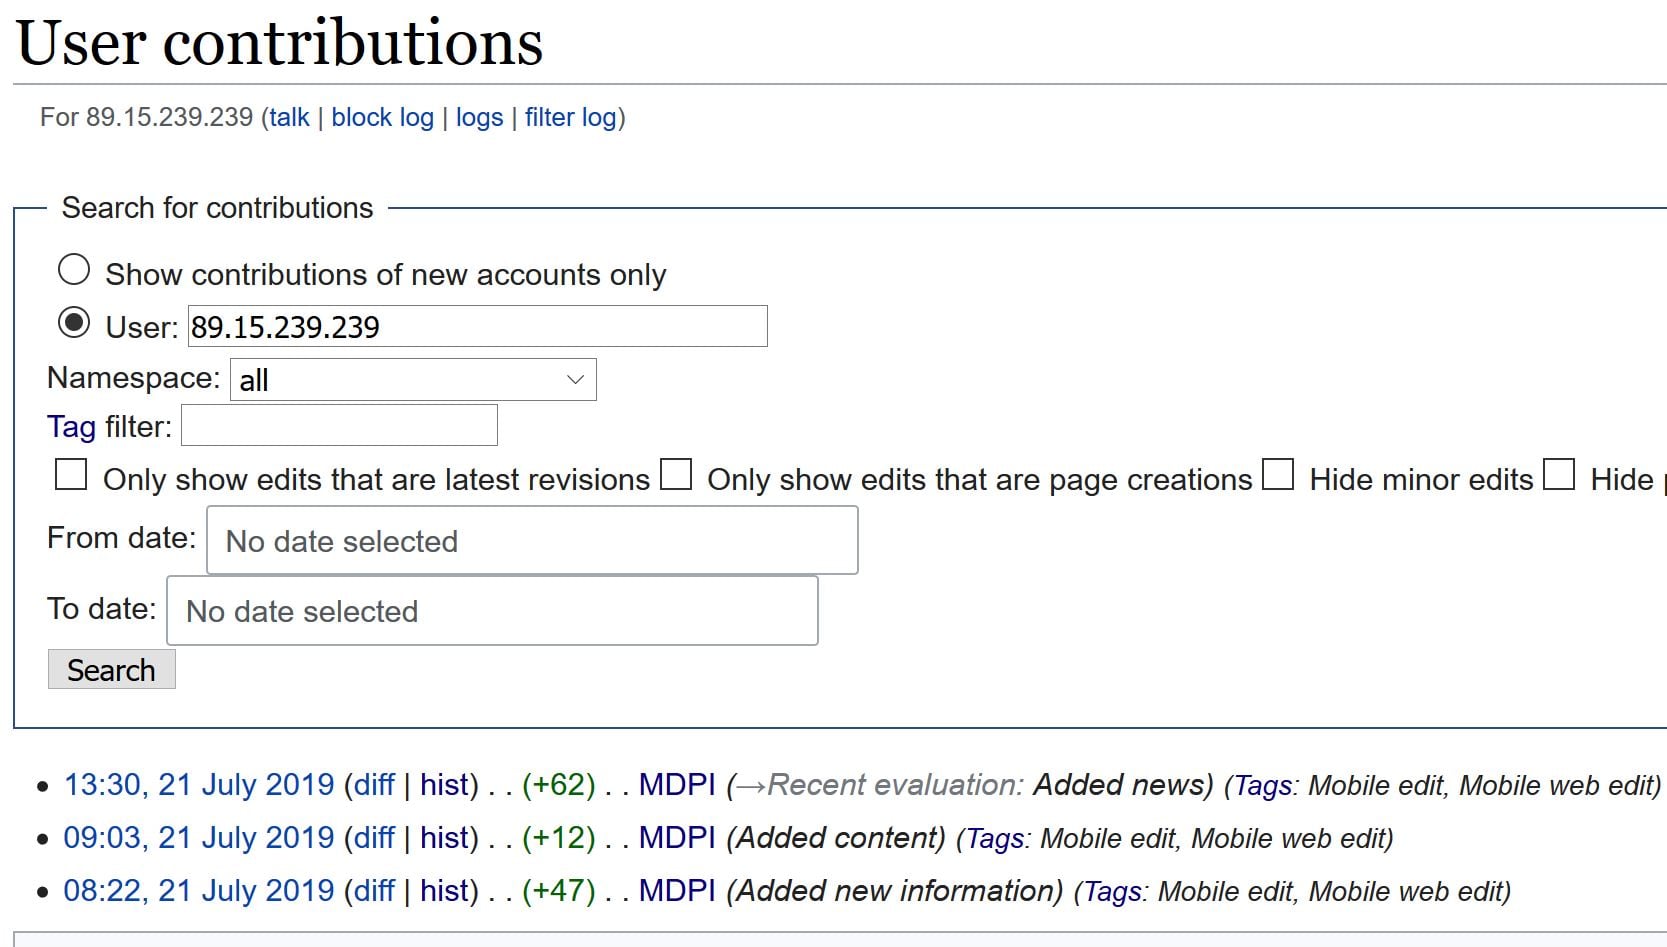1667x947 pixels.
Task: Open the 'talk' link for this IP
Action: 289,118
